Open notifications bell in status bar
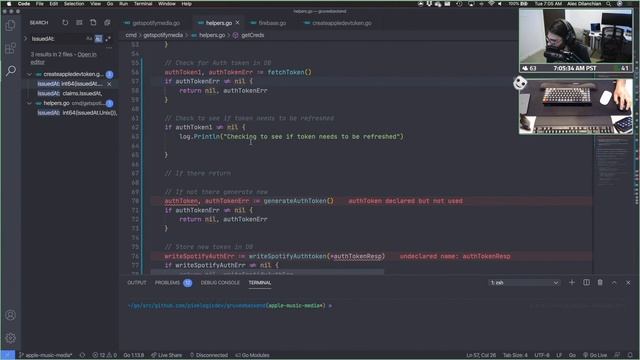Screen dimensions: 640x360 point(630,355)
